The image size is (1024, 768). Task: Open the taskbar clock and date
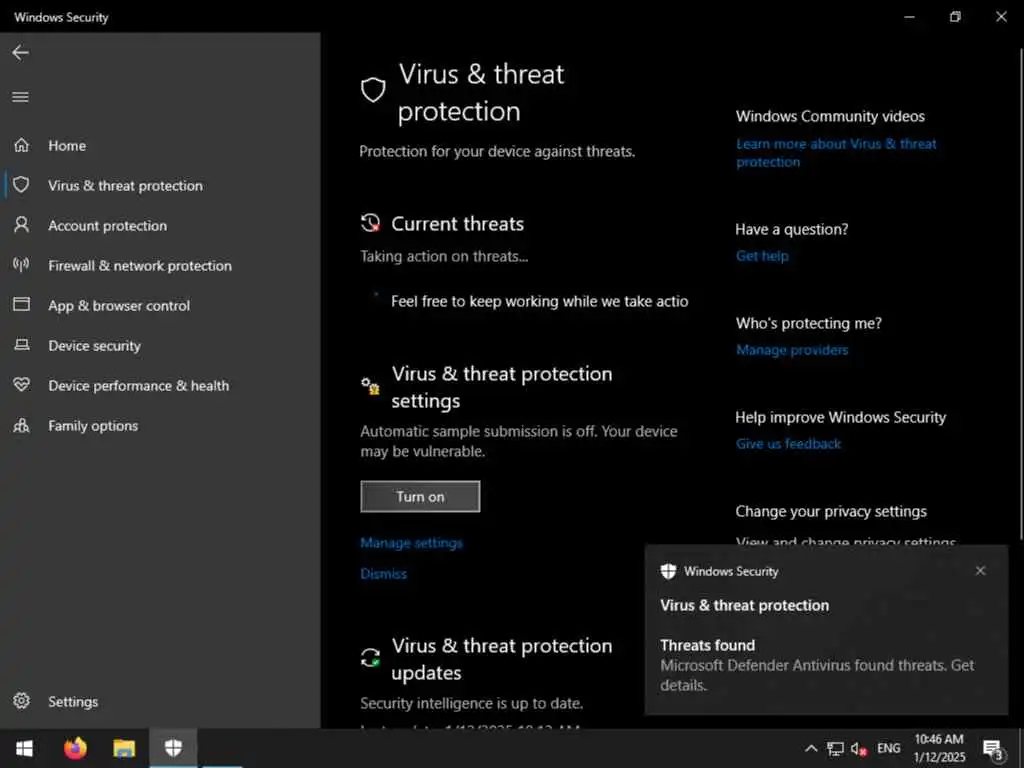tap(939, 748)
